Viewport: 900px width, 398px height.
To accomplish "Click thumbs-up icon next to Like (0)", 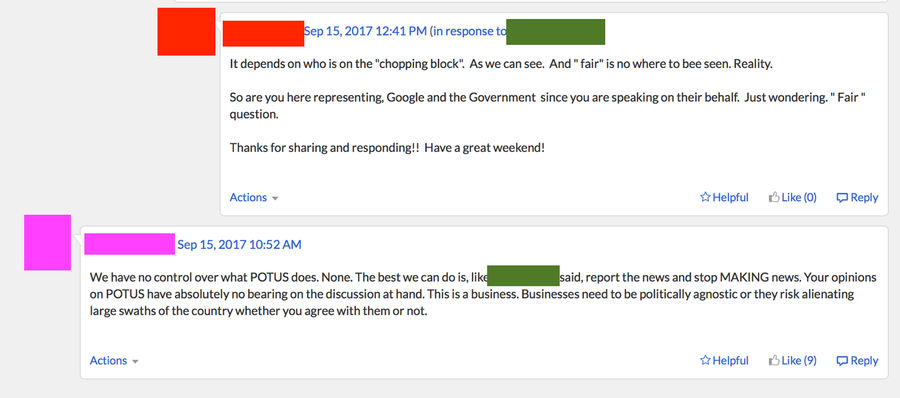I will coord(774,197).
